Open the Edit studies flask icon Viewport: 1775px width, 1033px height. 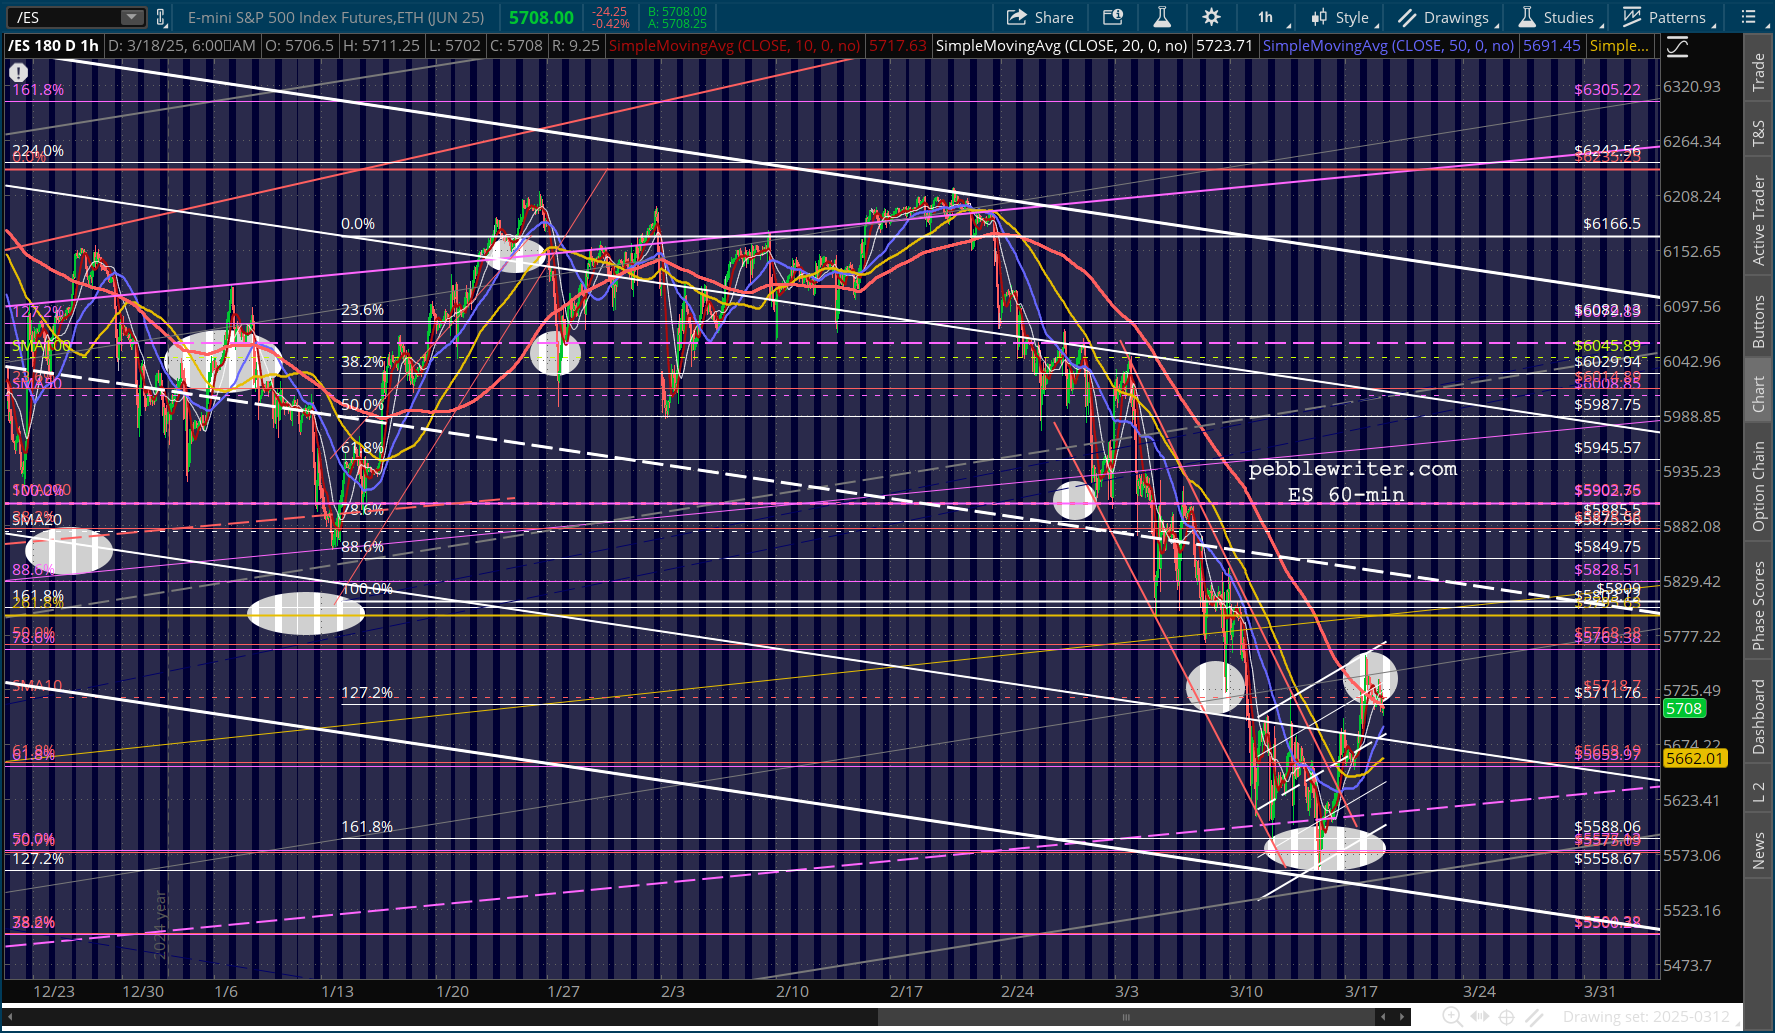click(x=1161, y=17)
